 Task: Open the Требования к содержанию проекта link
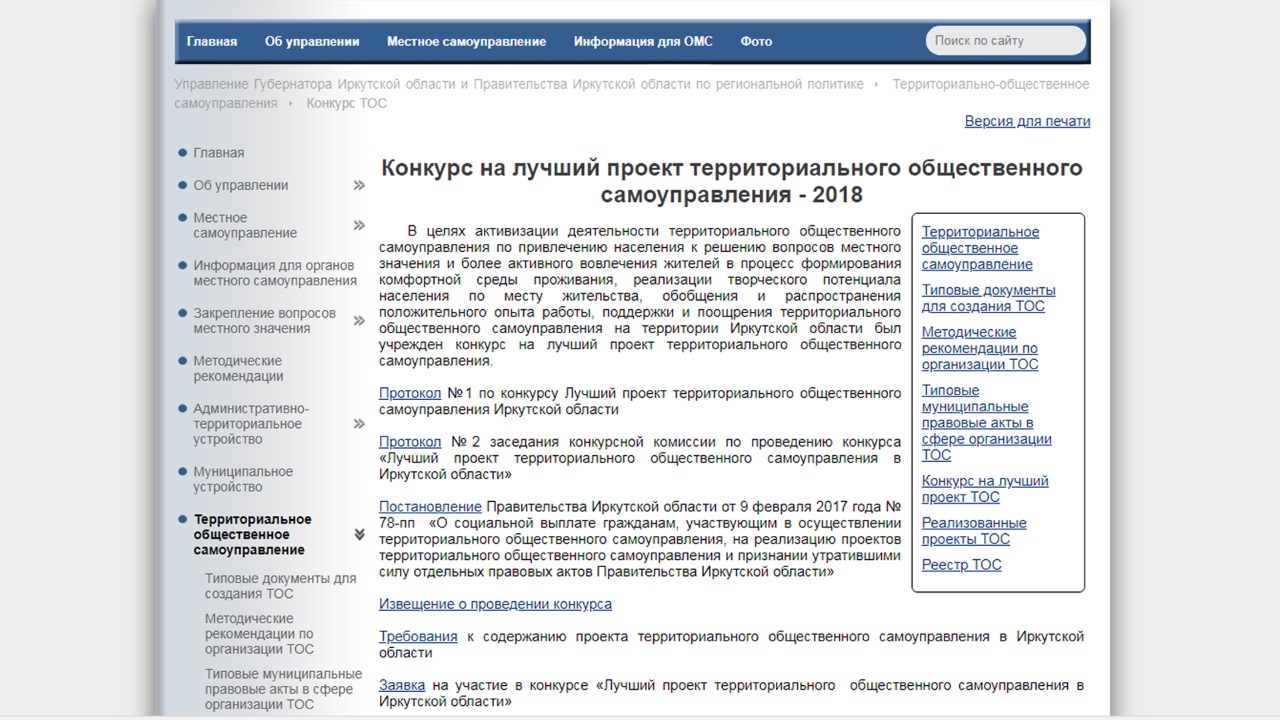tap(418, 636)
